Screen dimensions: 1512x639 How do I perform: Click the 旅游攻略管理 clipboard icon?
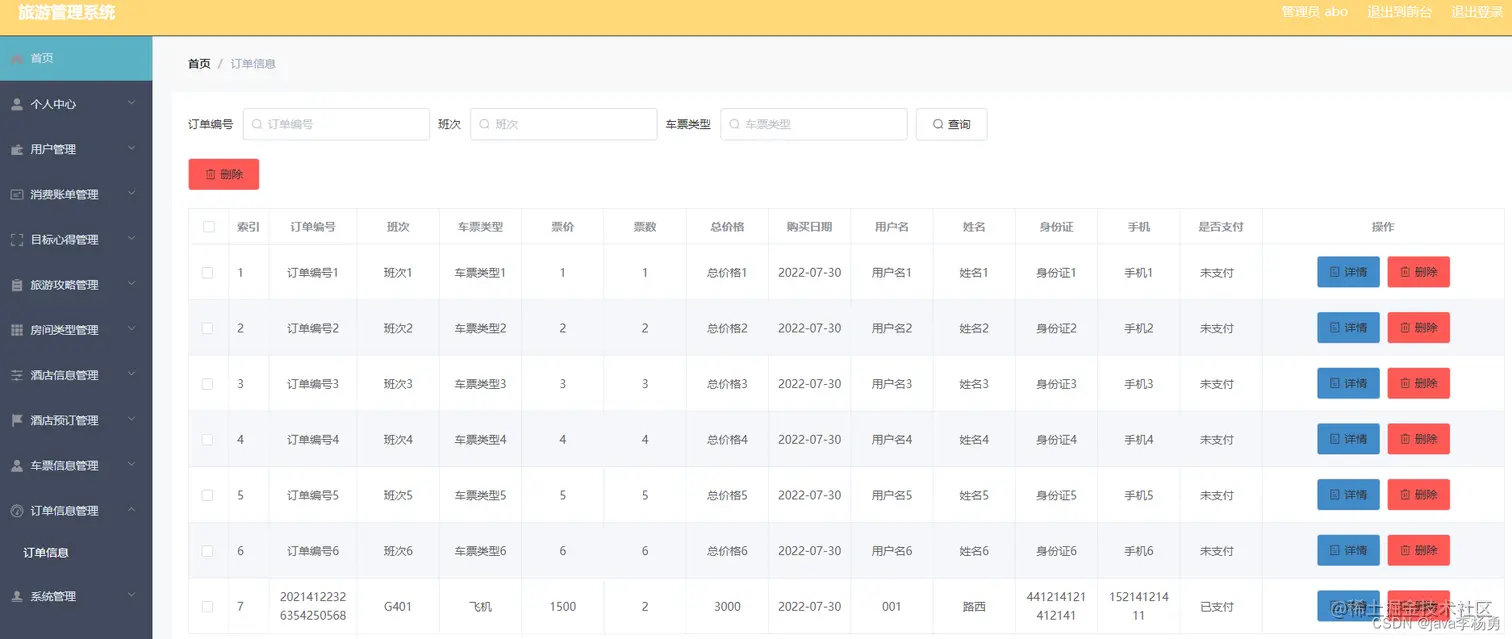point(17,285)
